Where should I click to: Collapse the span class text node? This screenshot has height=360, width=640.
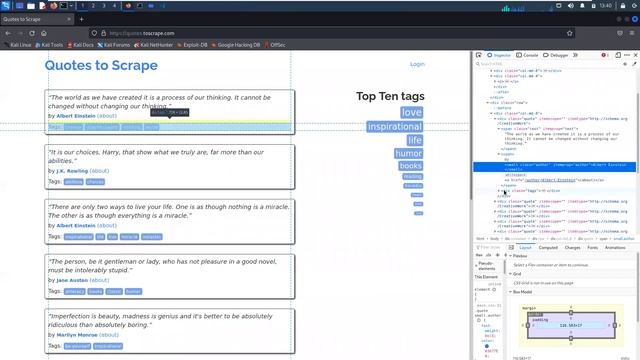(499, 129)
